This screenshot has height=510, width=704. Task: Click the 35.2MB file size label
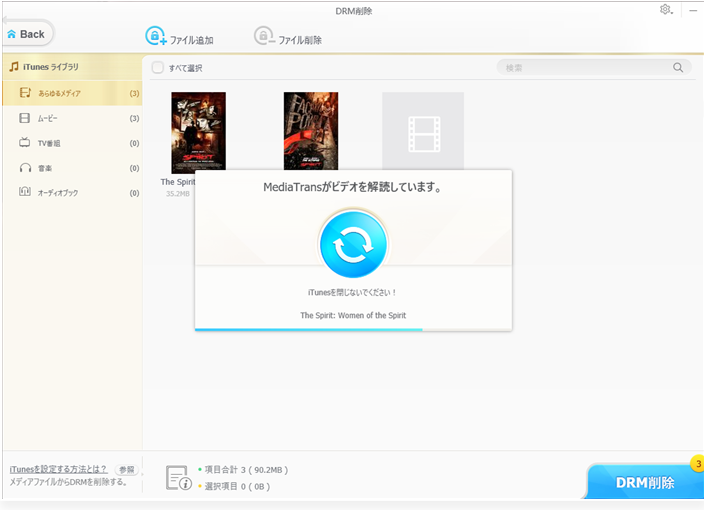tap(178, 193)
